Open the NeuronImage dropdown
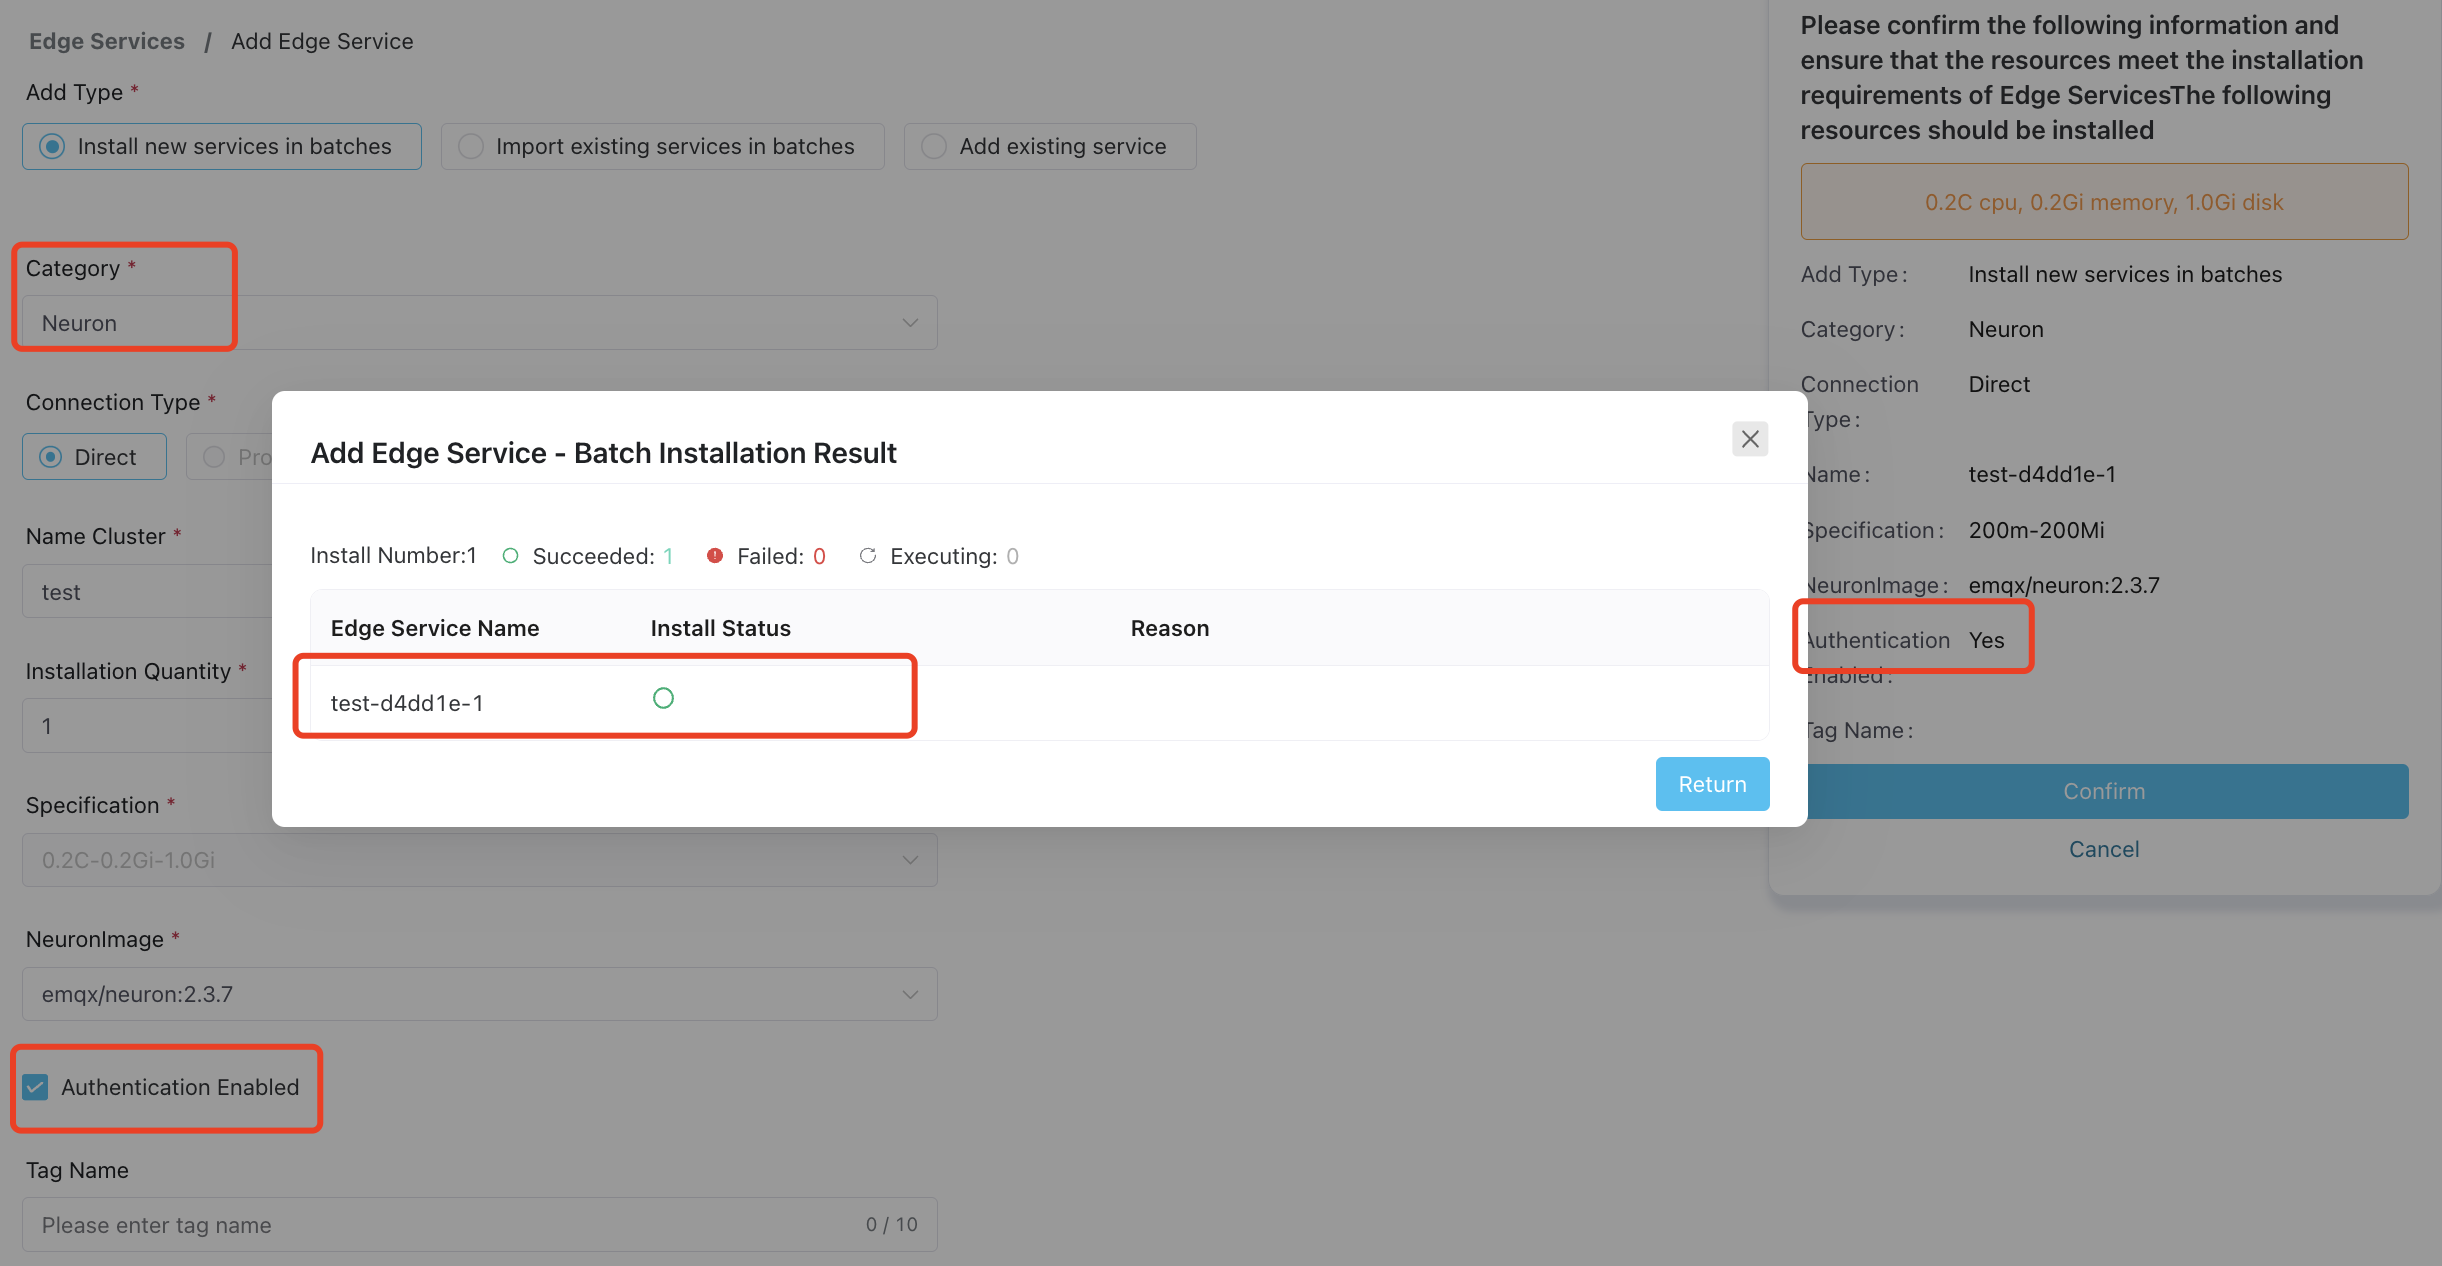This screenshot has height=1266, width=2442. click(x=480, y=994)
